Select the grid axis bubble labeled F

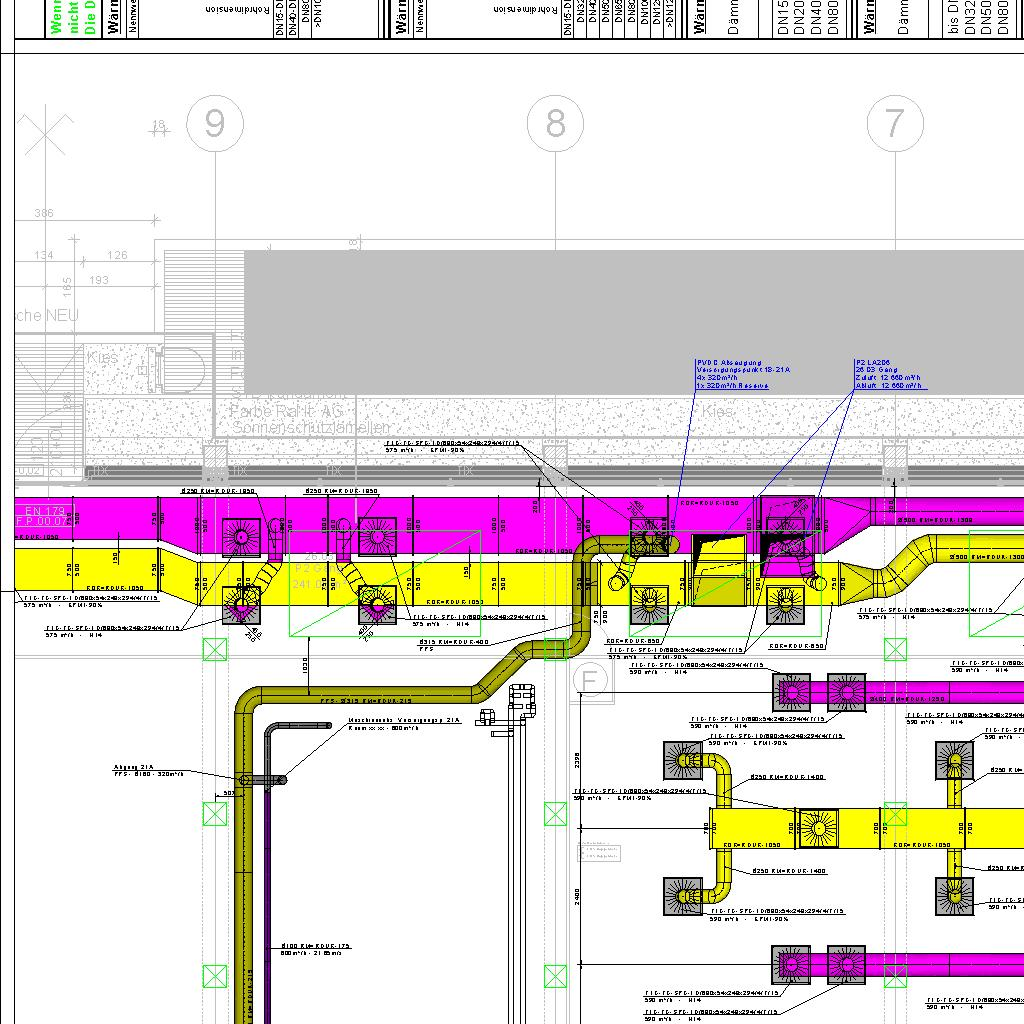tap(590, 681)
